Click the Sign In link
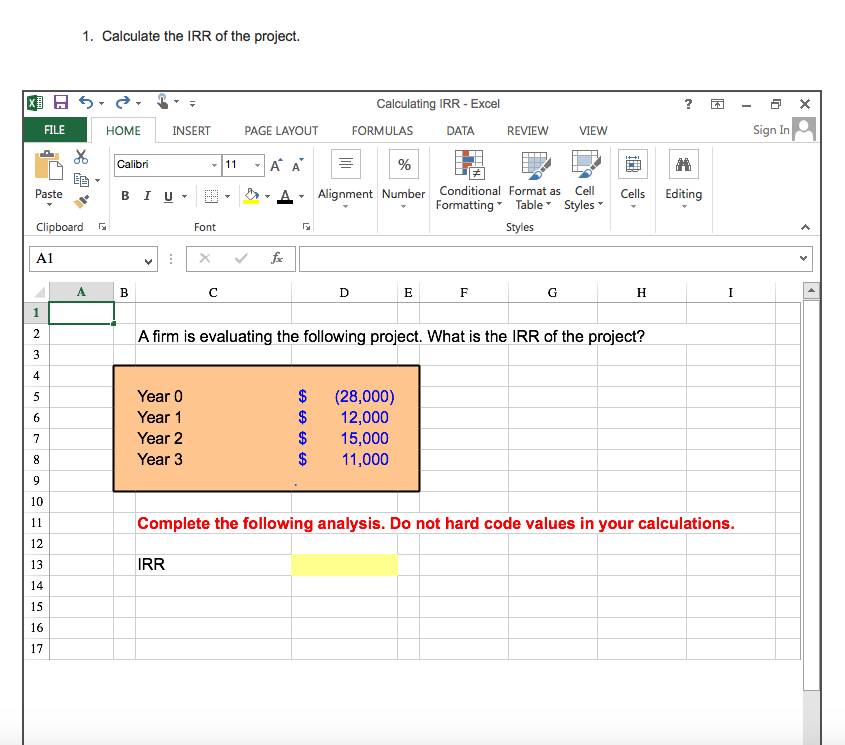845x745 pixels. click(770, 130)
